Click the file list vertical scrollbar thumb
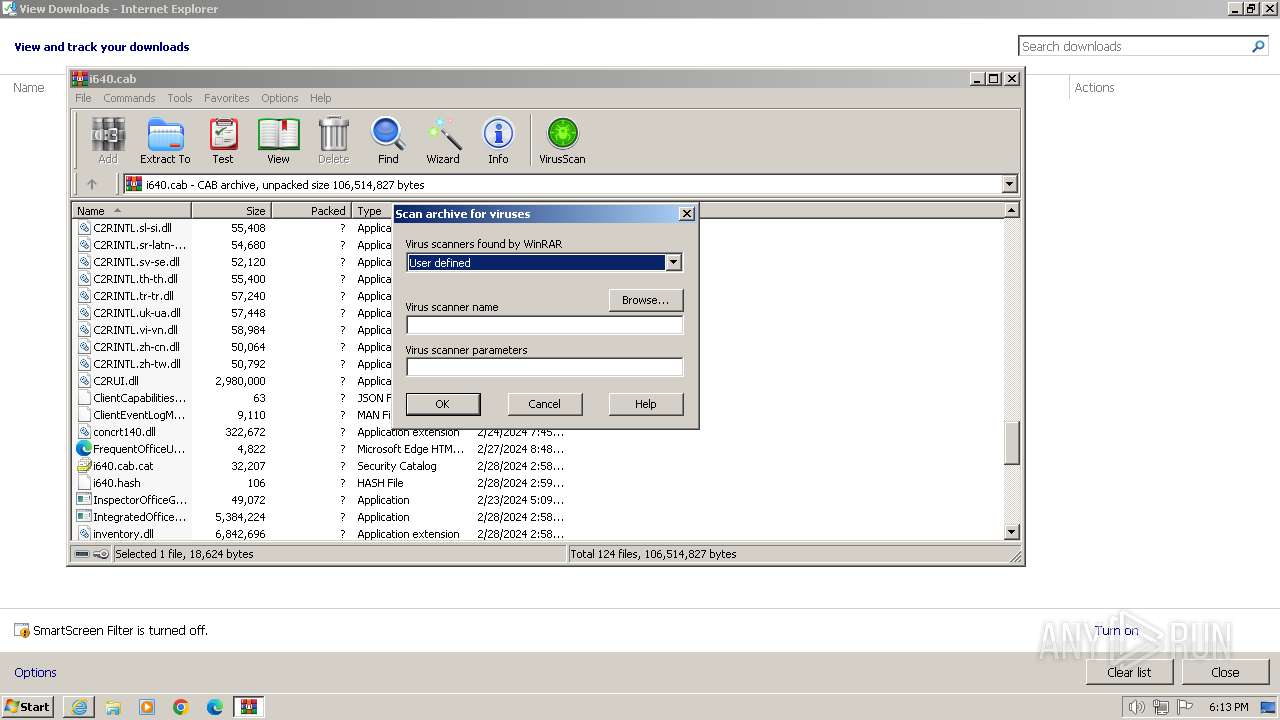The image size is (1280, 720). pos(1011,443)
